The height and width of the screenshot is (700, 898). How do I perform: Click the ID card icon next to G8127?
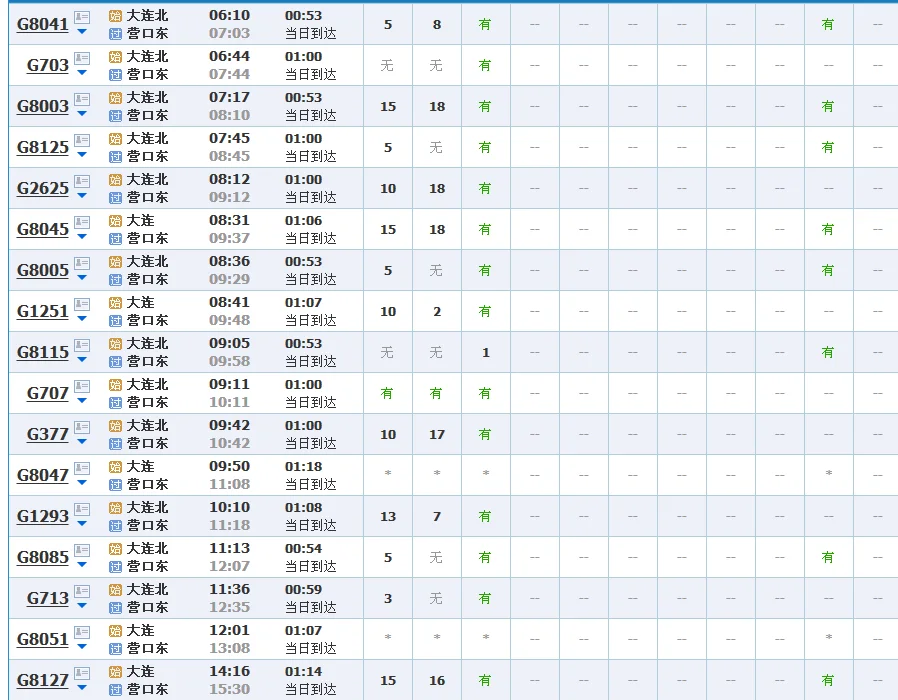click(x=82, y=673)
